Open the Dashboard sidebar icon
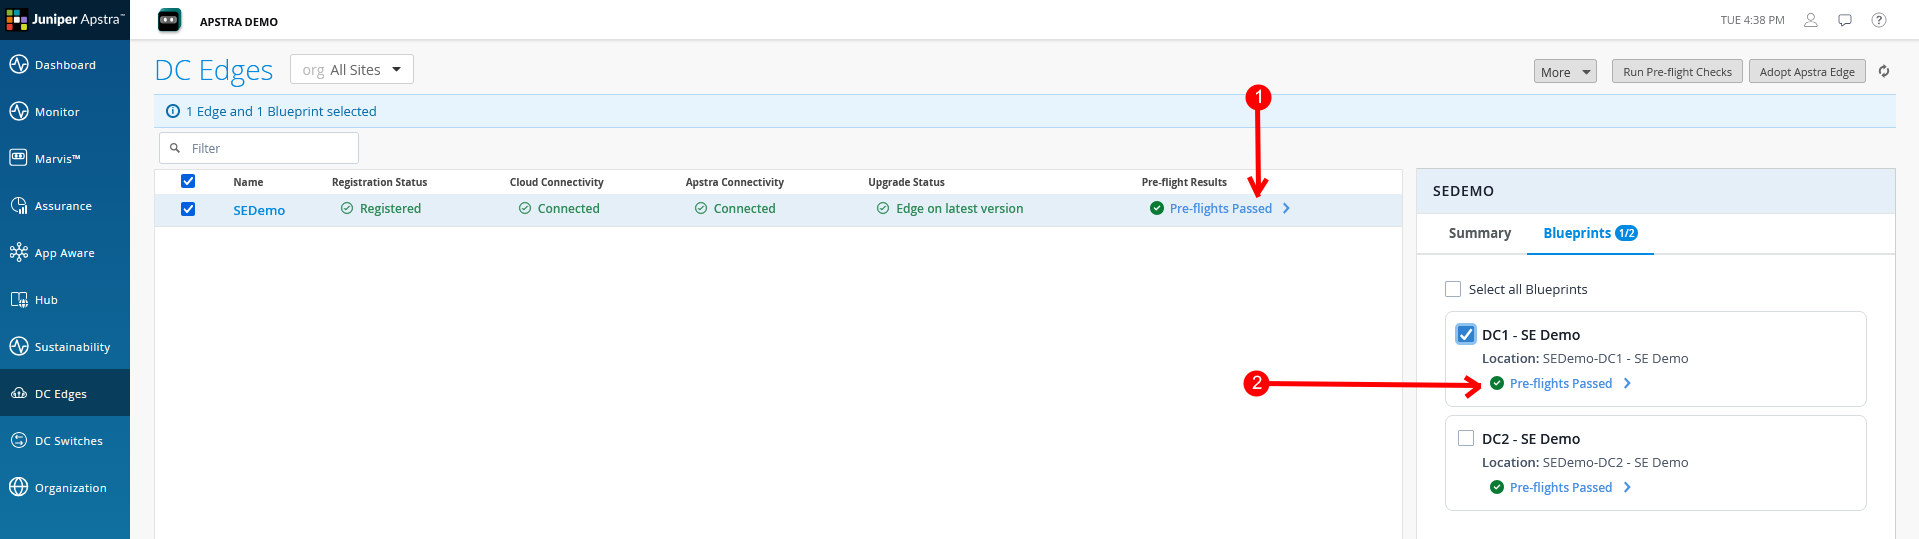Screen dimensions: 1919x539 click(x=19, y=65)
